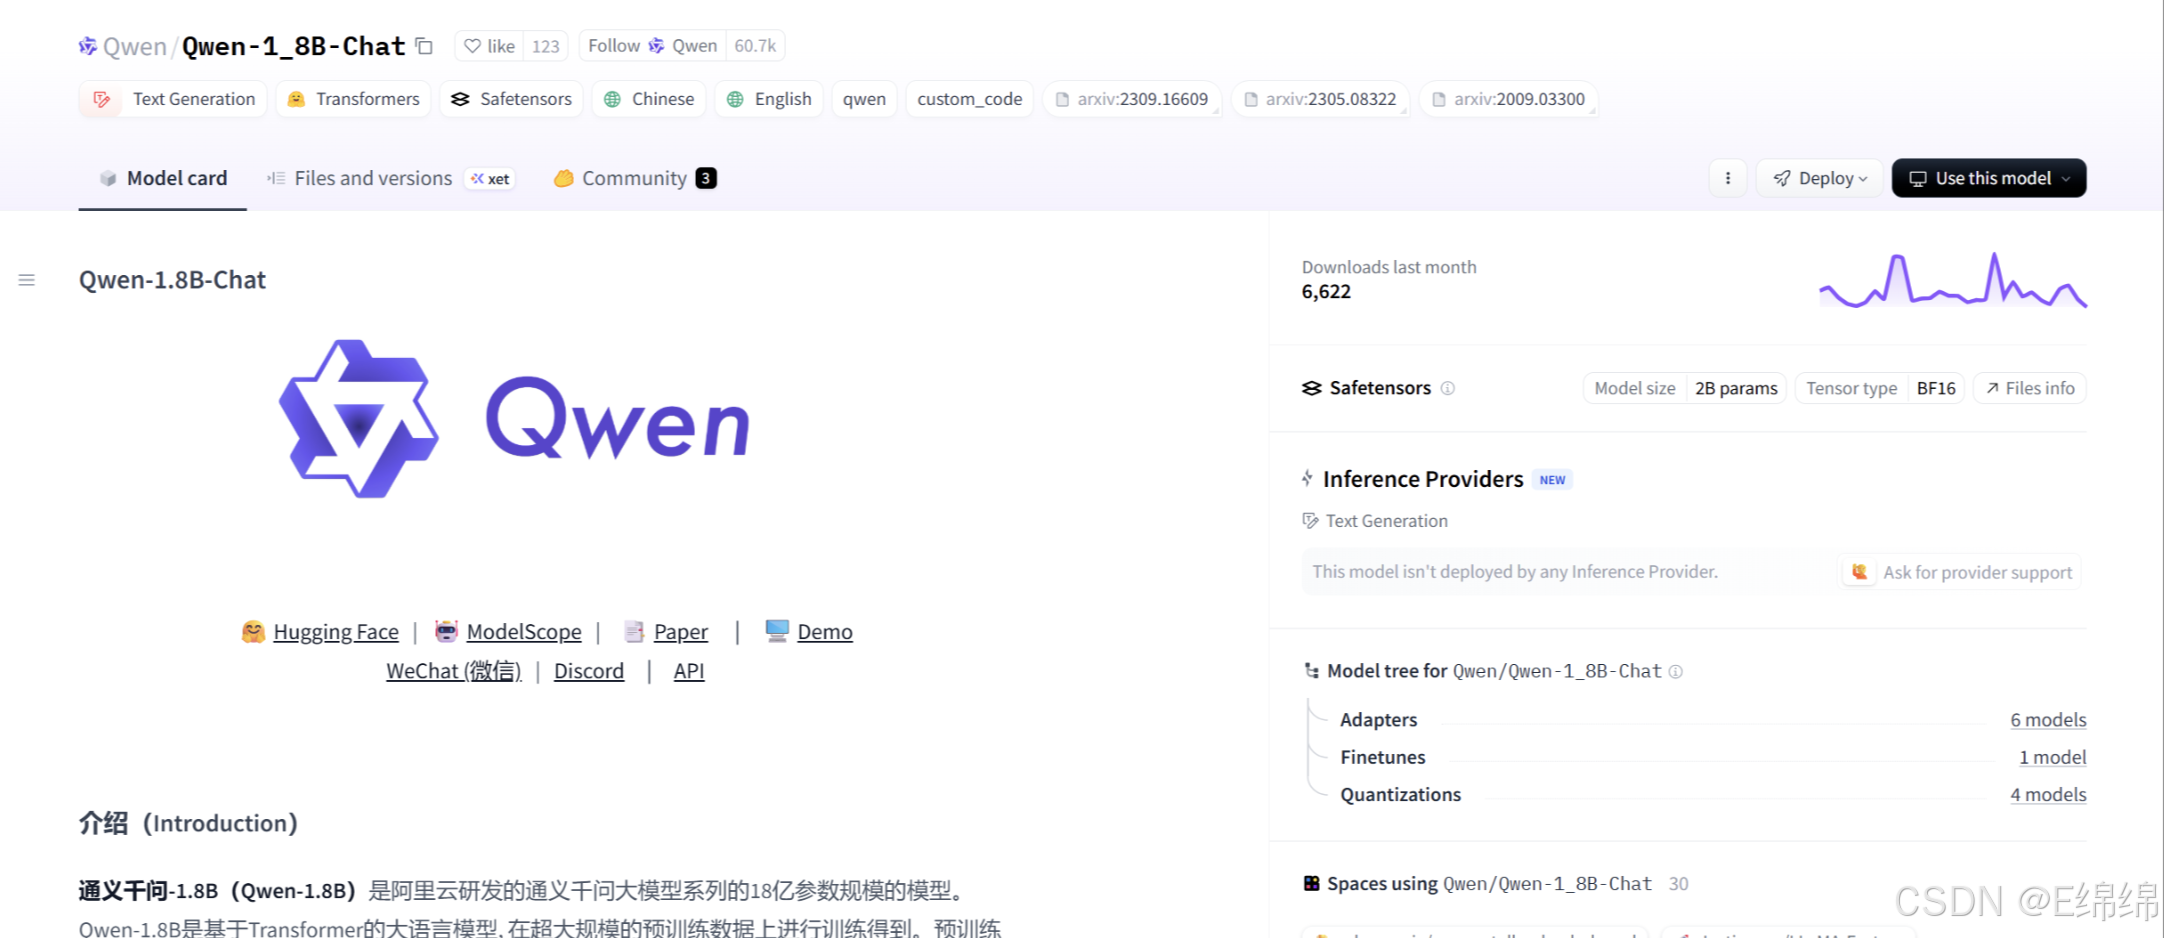Open the WeChat (微信) link
Viewport: 2164px width, 938px height.
(454, 671)
